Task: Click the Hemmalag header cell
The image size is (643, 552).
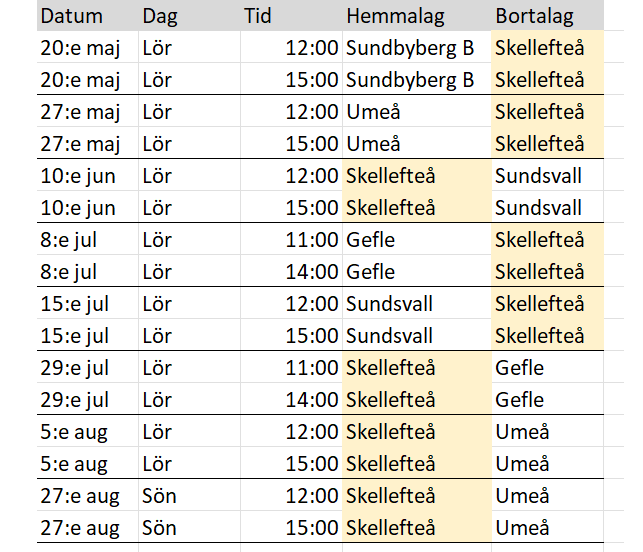Action: (395, 16)
